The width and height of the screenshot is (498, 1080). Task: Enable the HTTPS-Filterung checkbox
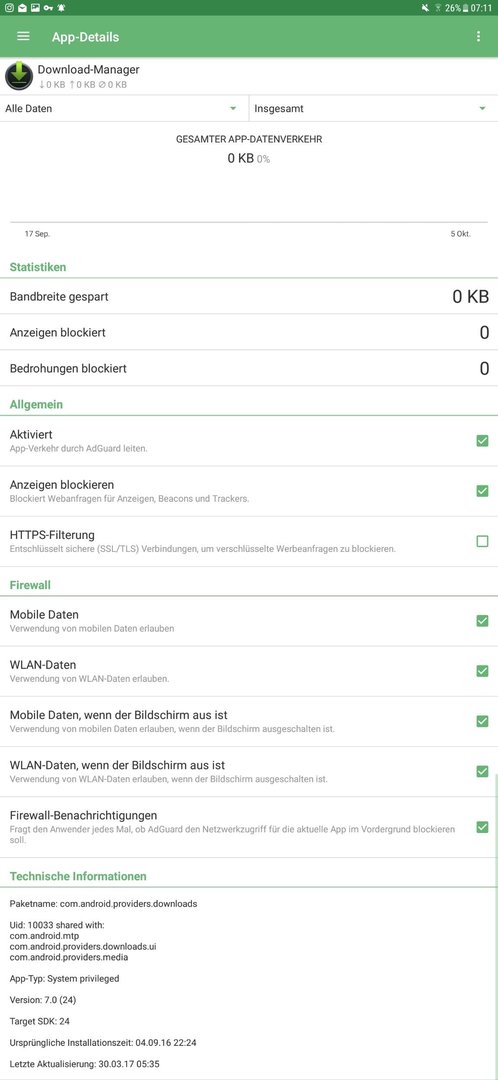pos(482,541)
